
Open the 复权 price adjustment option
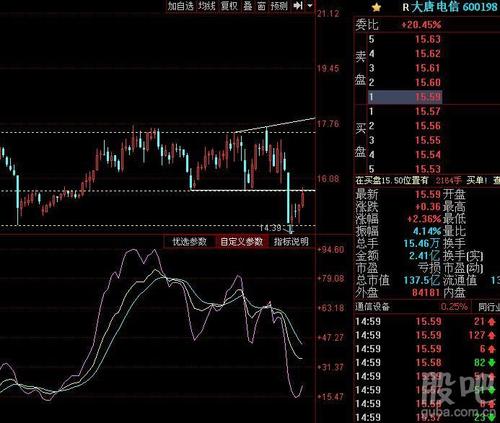[x=229, y=6]
